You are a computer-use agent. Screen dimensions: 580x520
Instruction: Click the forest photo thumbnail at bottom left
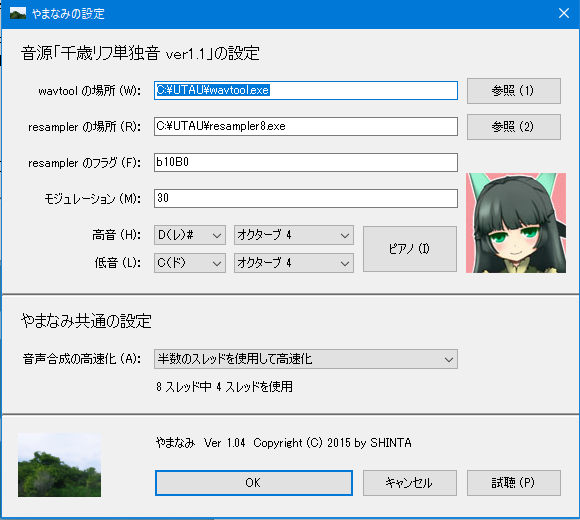(59, 465)
